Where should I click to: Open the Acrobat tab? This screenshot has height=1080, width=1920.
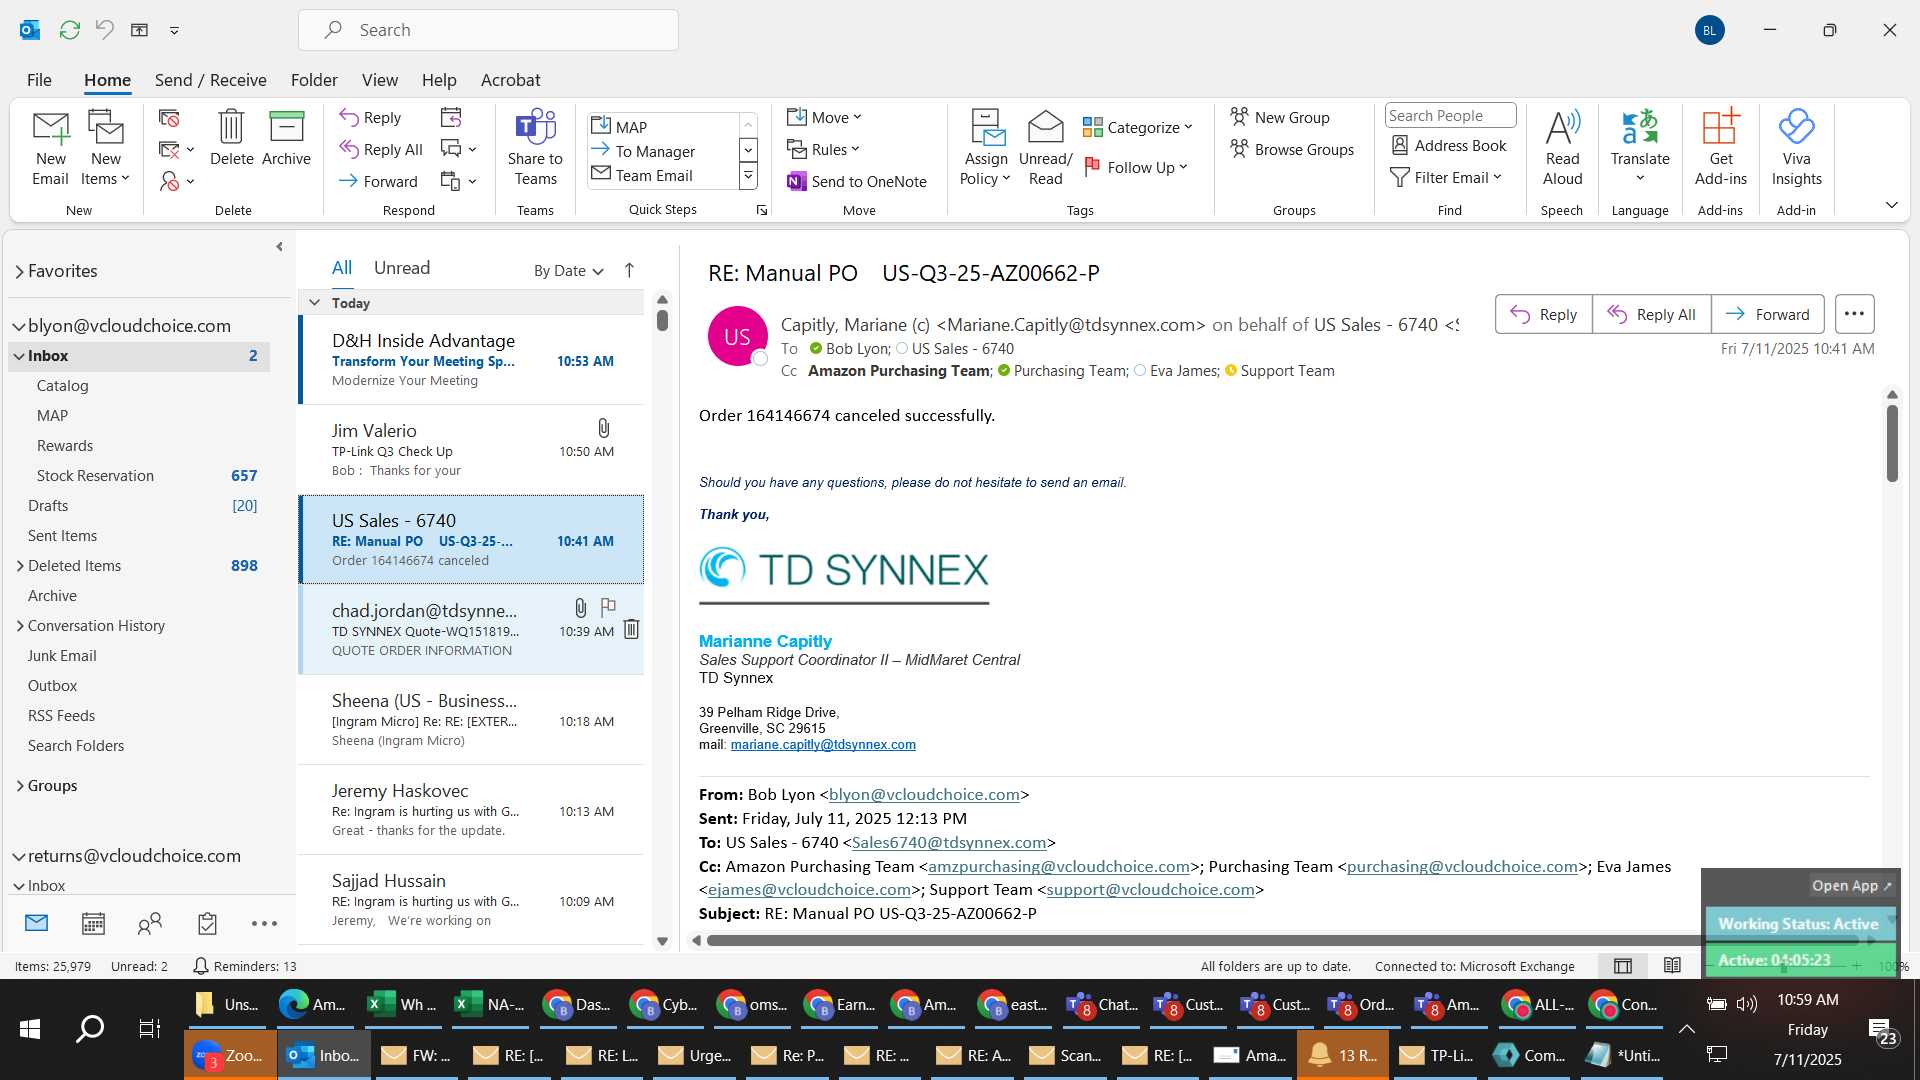510,80
